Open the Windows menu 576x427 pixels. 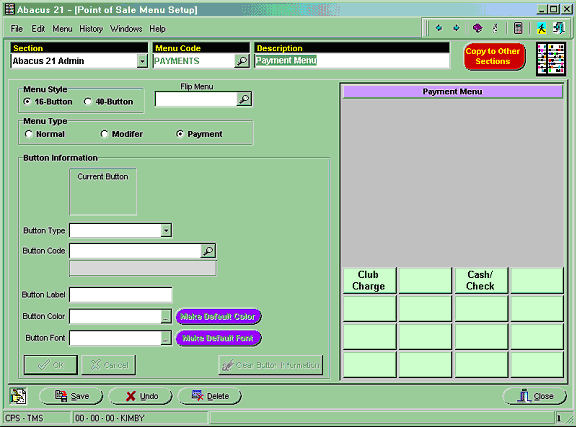(126, 29)
